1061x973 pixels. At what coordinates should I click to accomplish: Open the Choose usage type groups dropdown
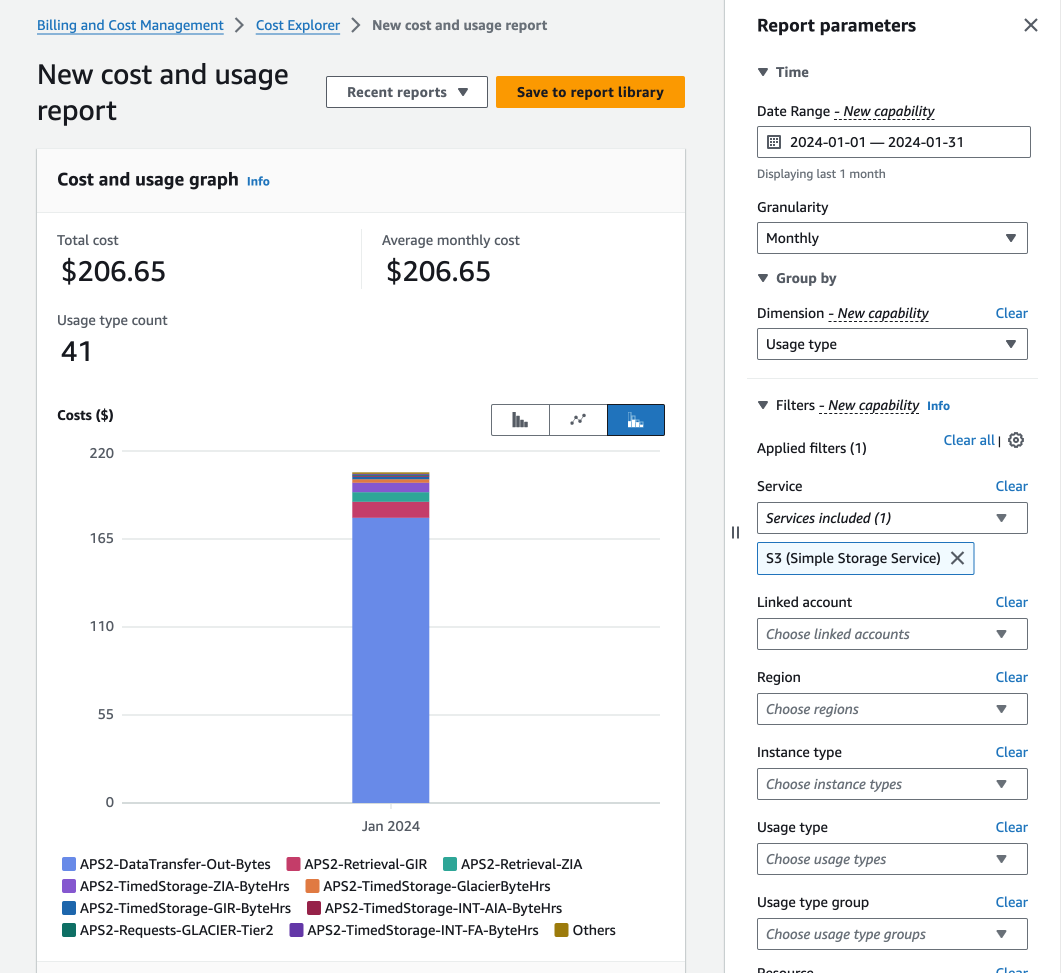[892, 934]
